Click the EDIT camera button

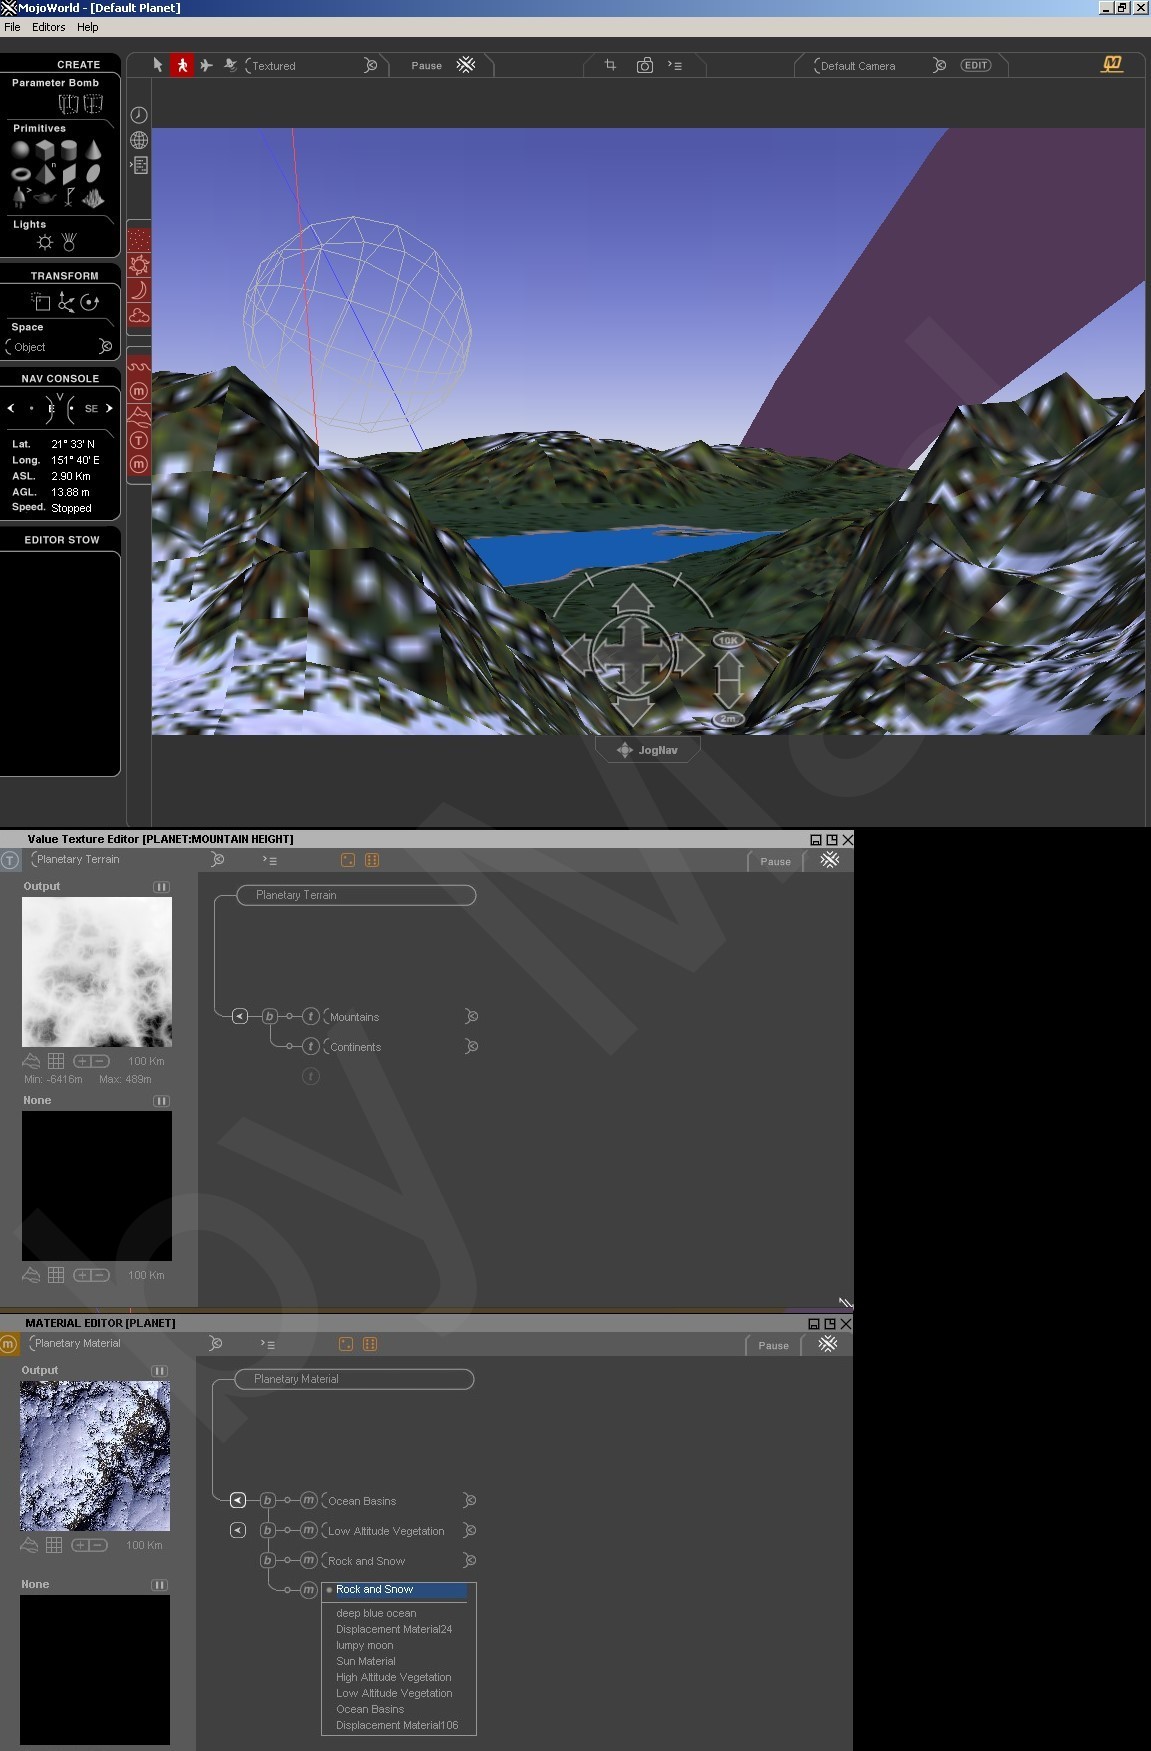pos(976,65)
